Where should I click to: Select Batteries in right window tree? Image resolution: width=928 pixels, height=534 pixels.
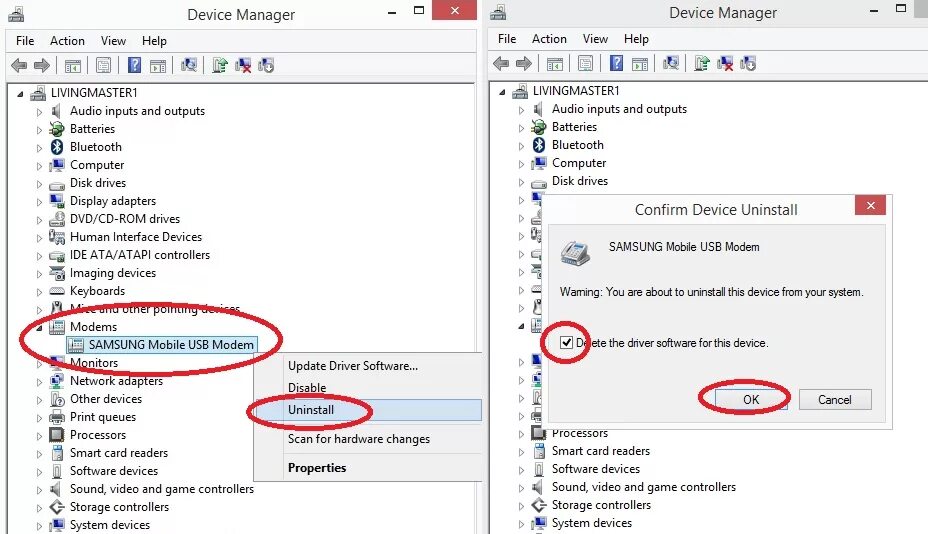click(x=574, y=127)
